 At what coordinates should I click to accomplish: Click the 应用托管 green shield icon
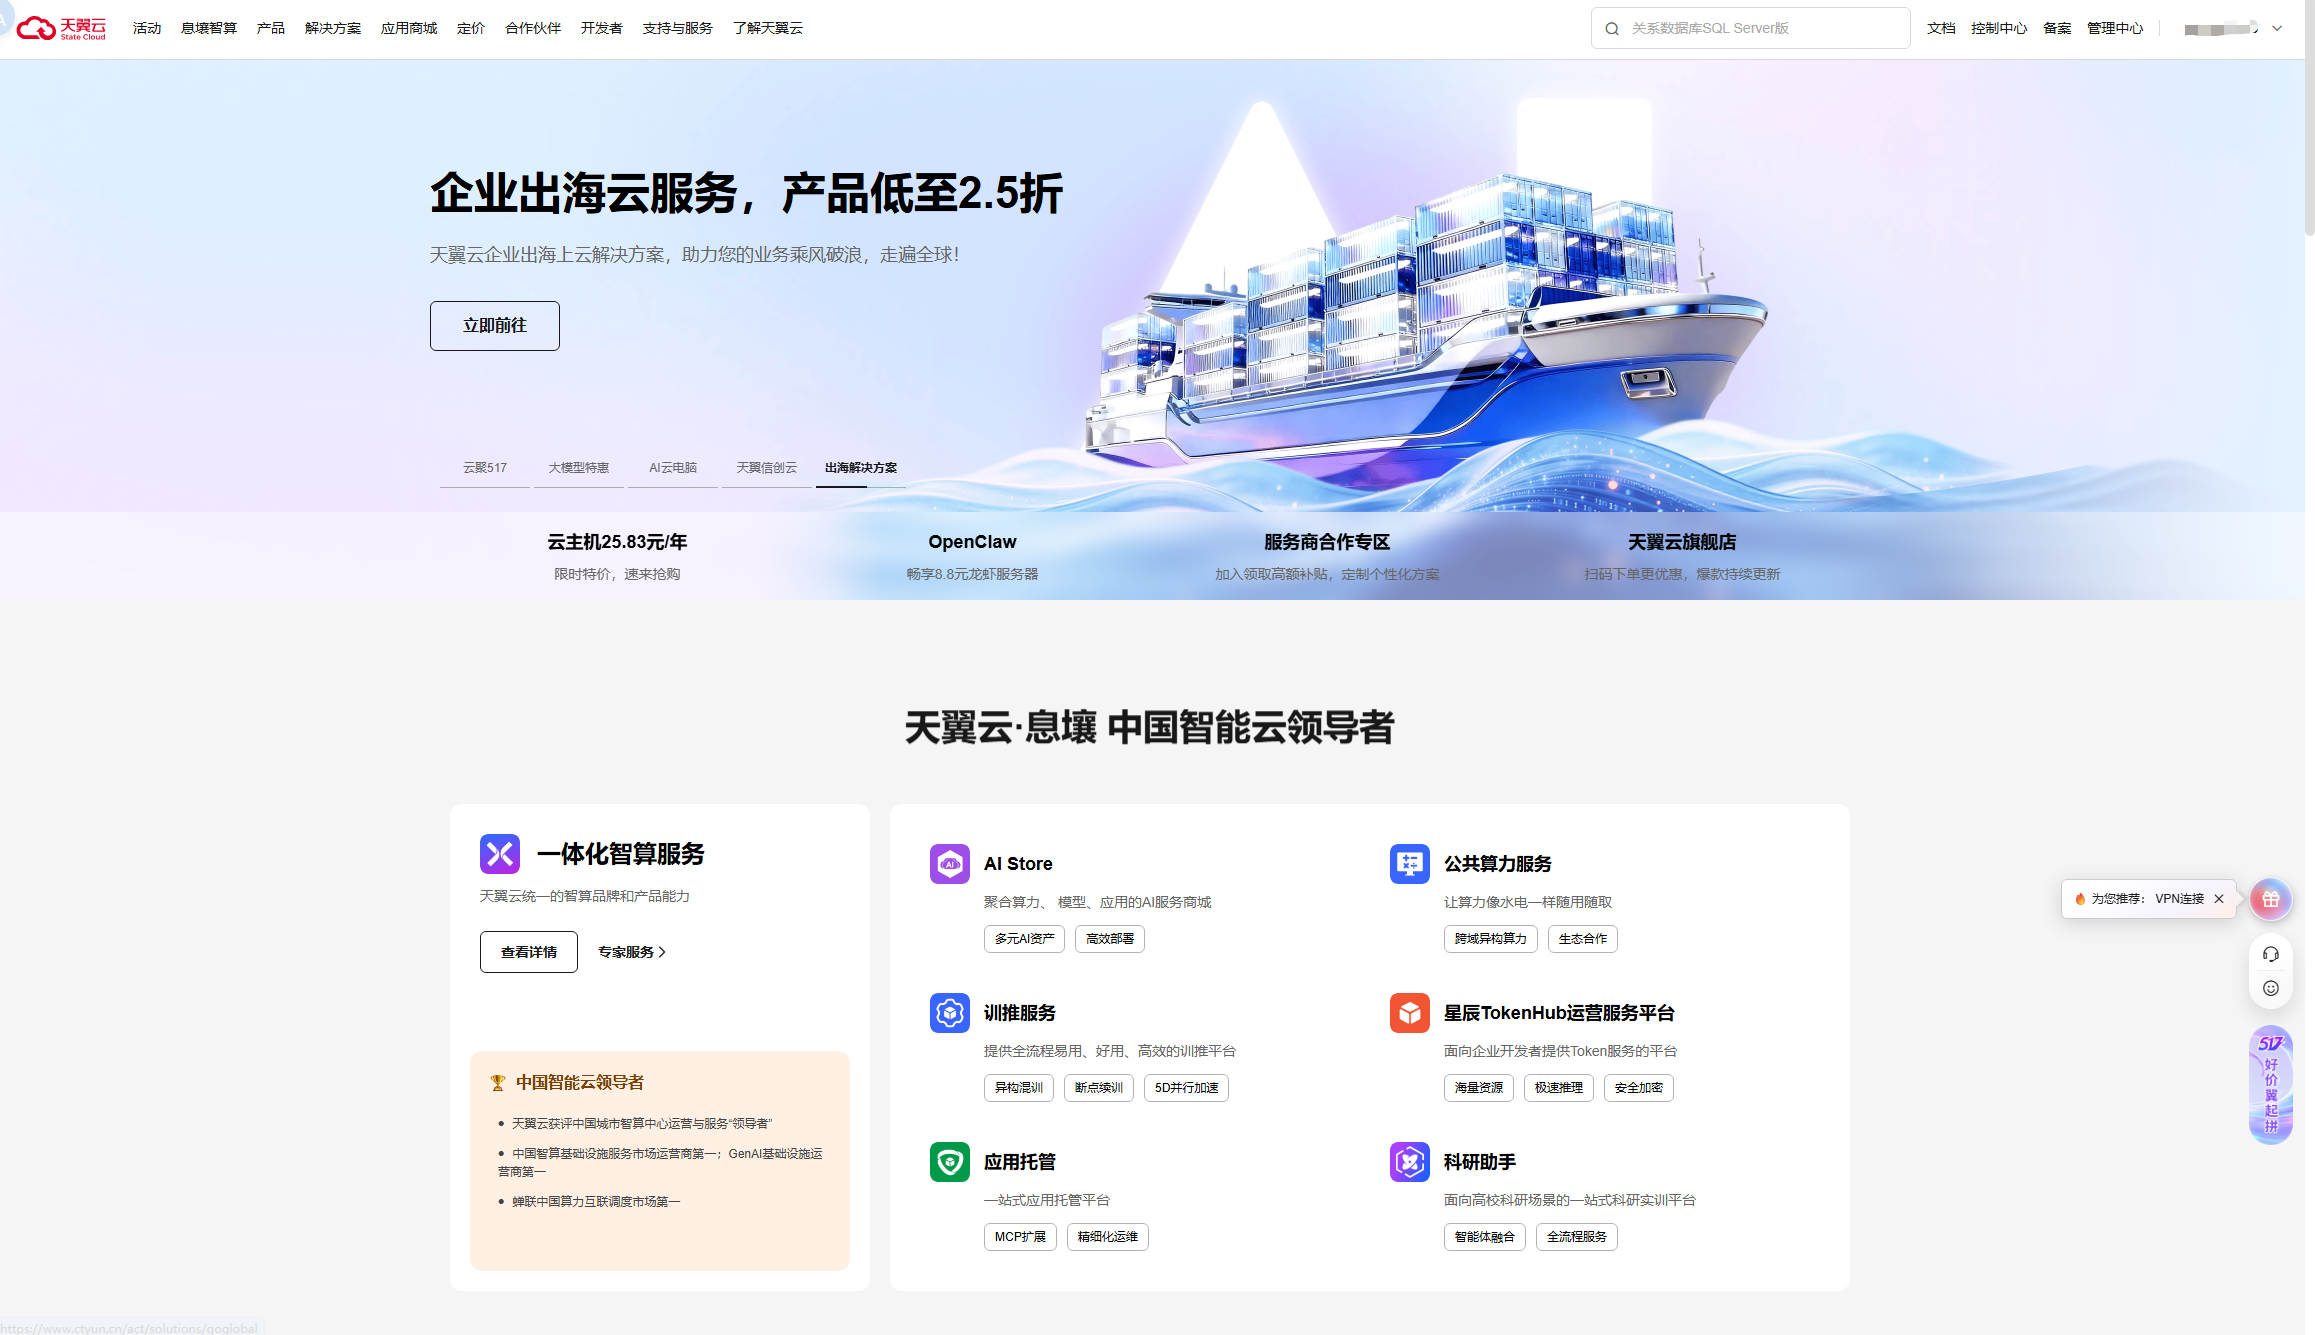point(949,1161)
